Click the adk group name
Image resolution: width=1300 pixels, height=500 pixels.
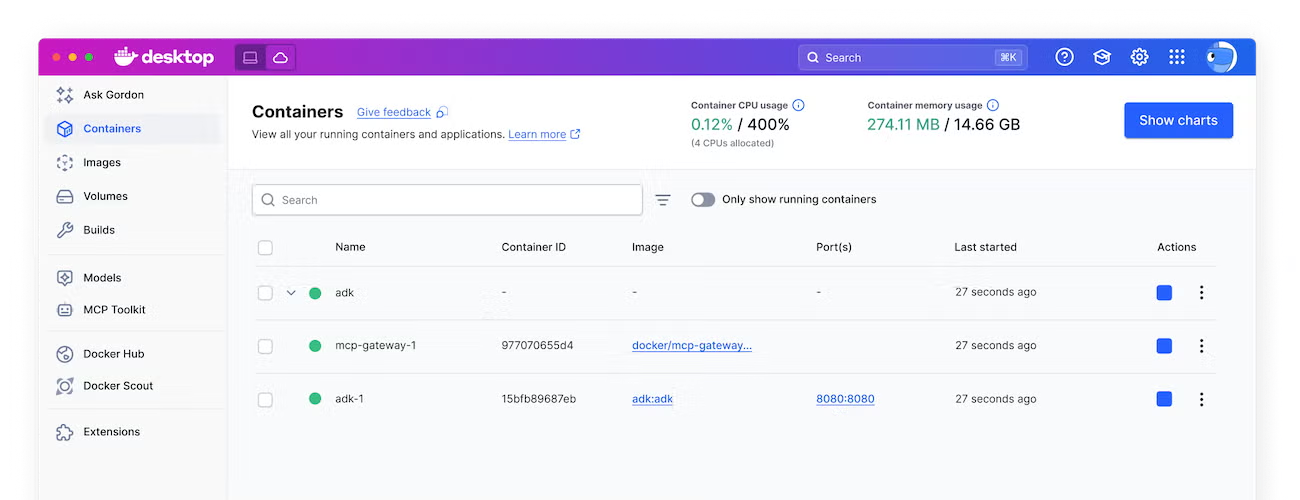tap(344, 293)
